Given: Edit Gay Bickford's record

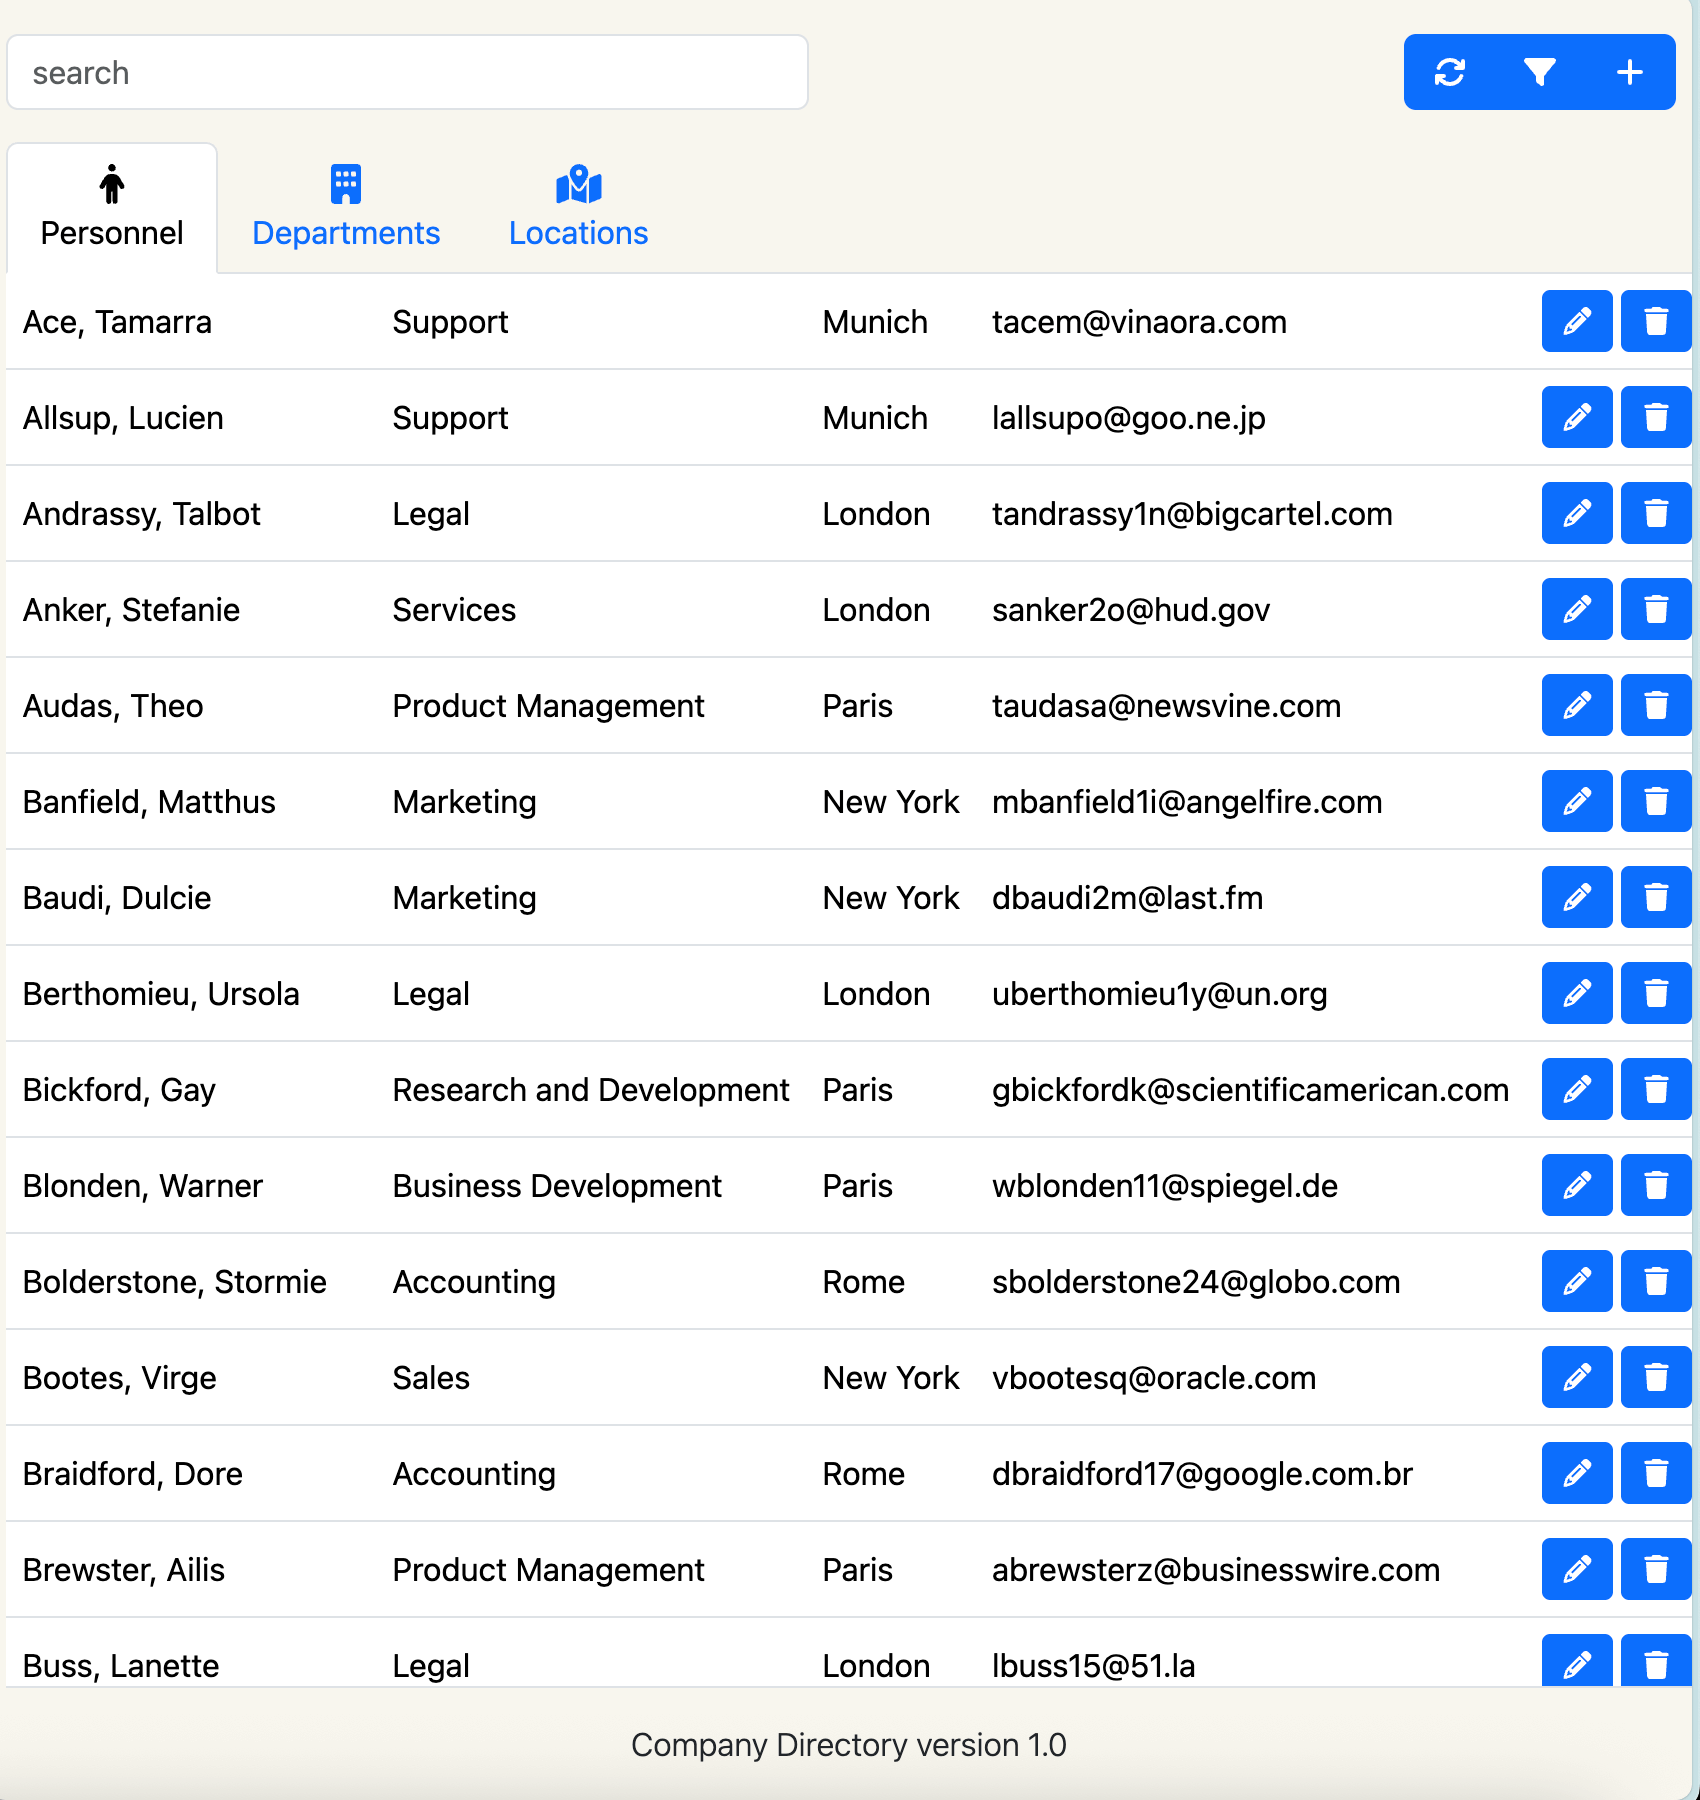Looking at the screenshot, I should coord(1576,1089).
